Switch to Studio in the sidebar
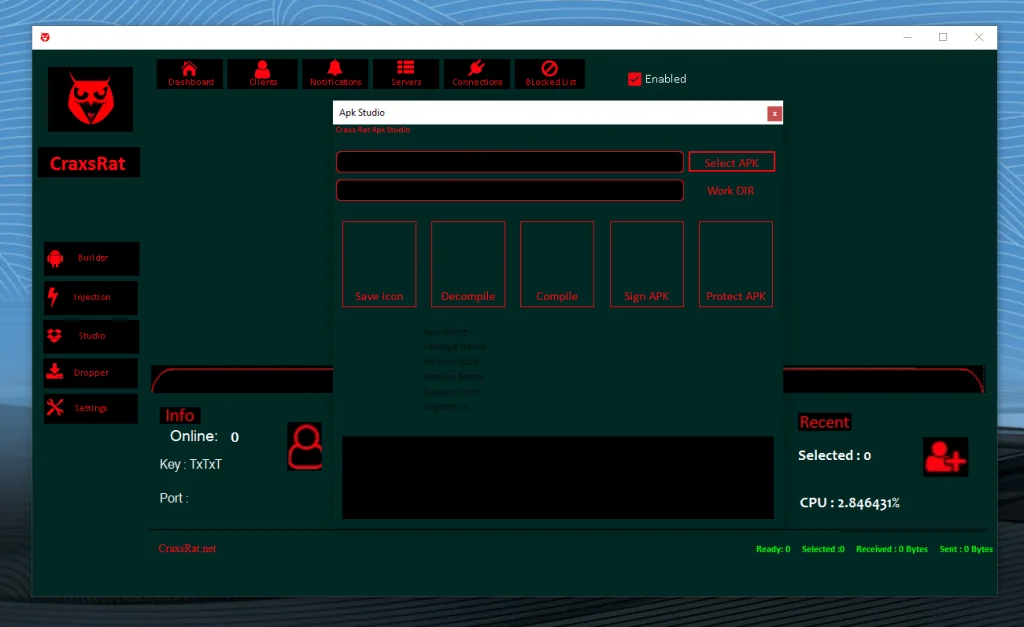 point(91,336)
